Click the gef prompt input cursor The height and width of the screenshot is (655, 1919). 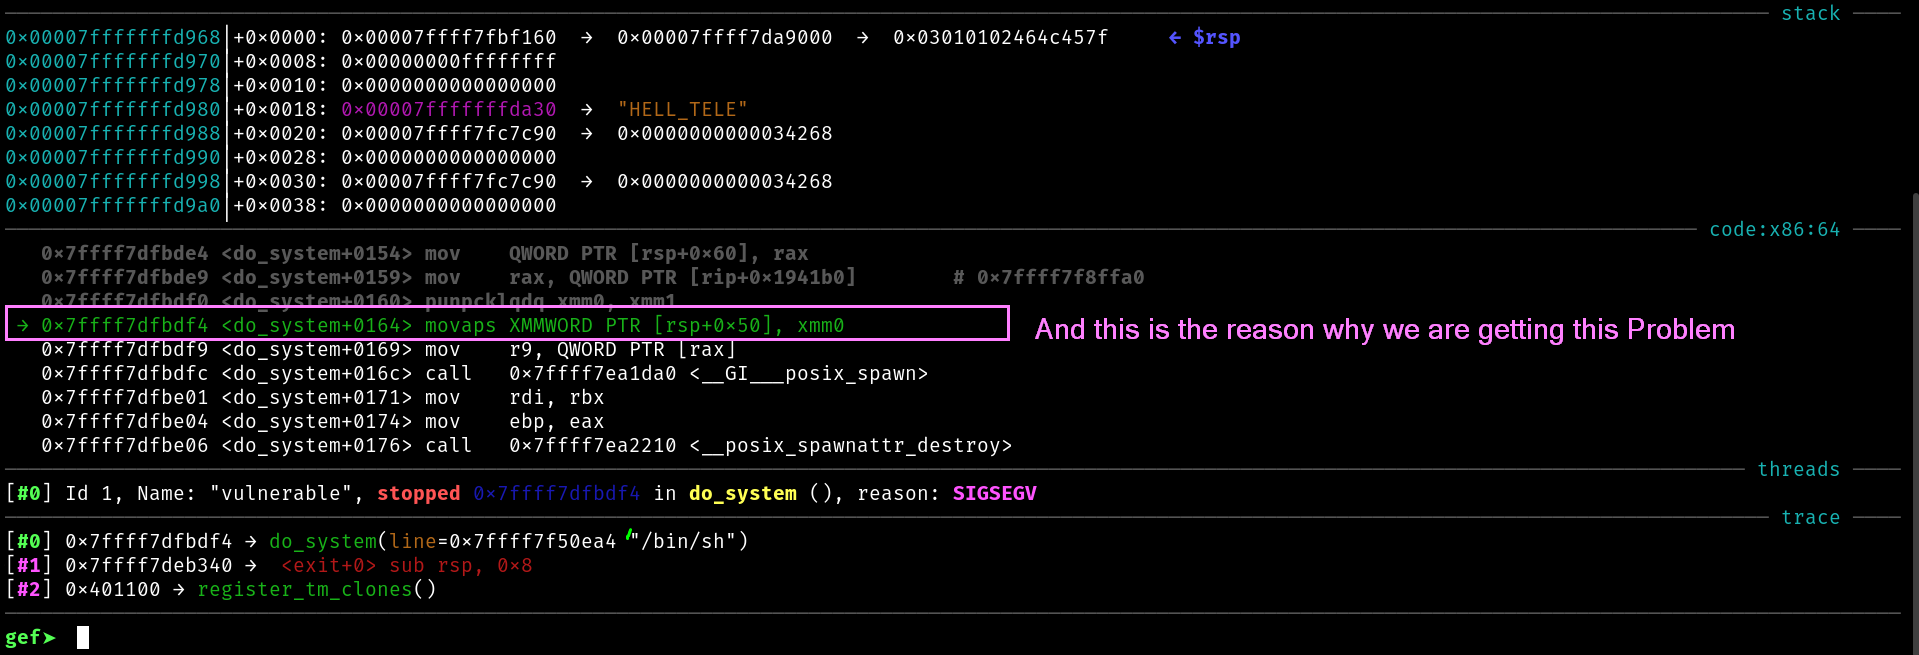click(83, 637)
